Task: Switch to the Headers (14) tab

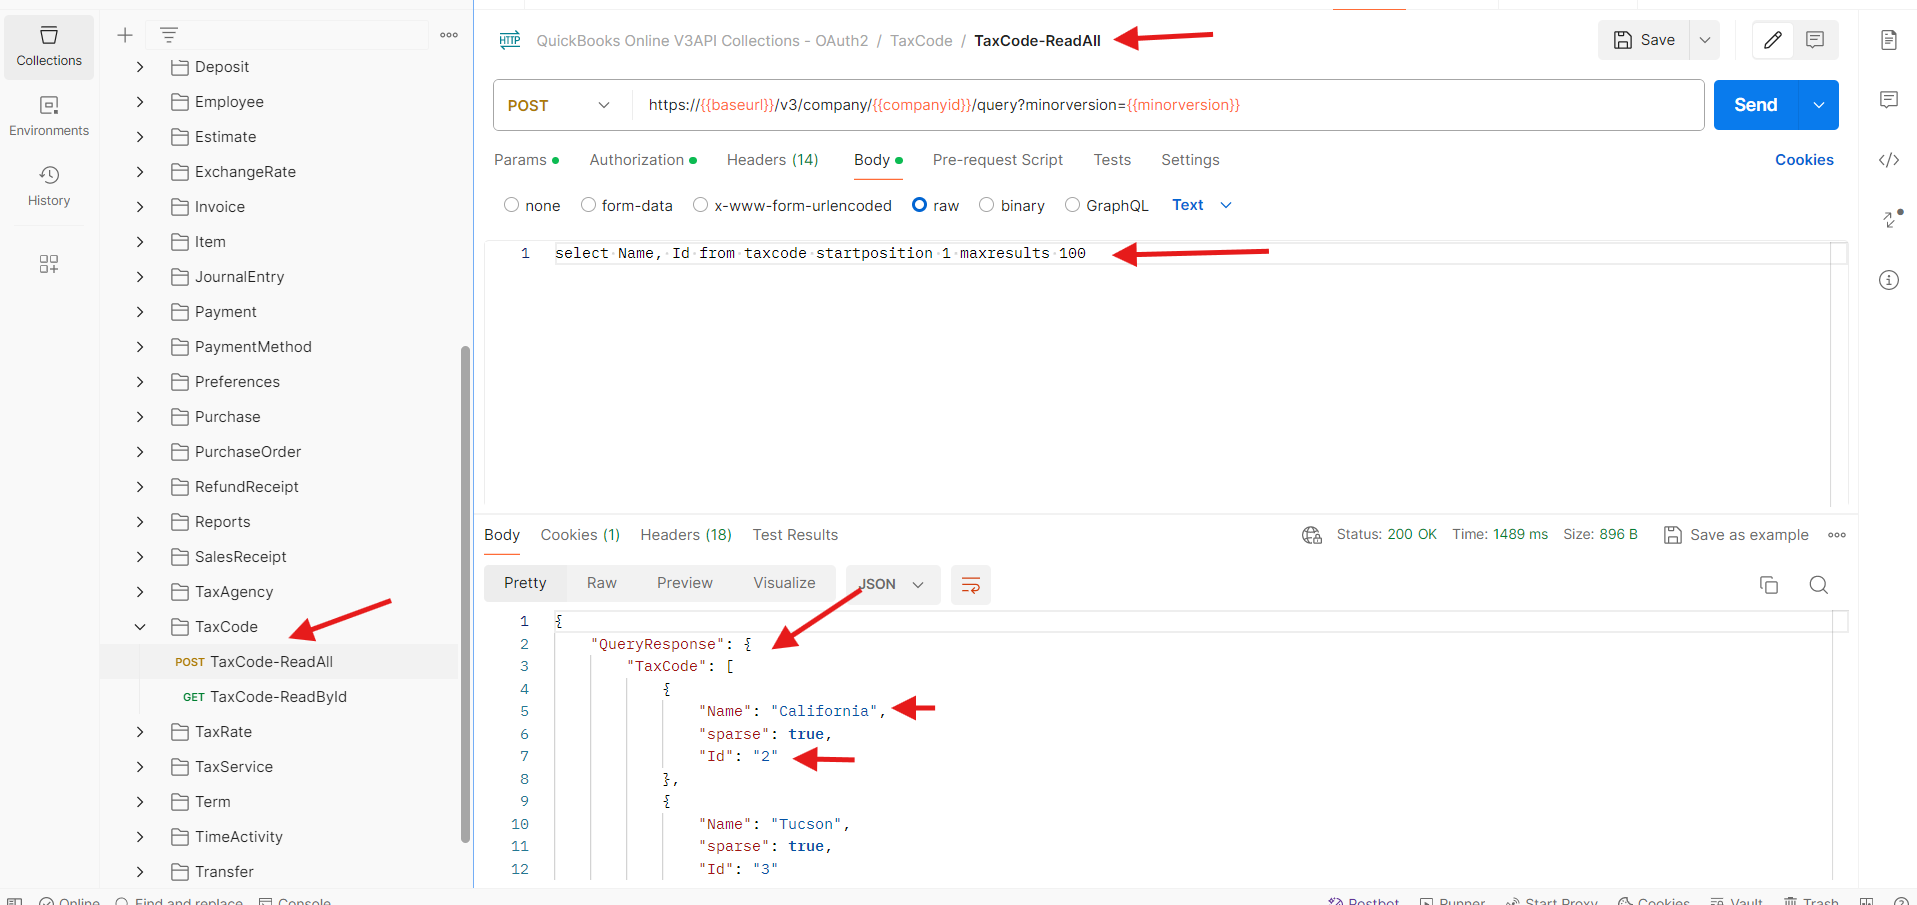Action: point(772,160)
